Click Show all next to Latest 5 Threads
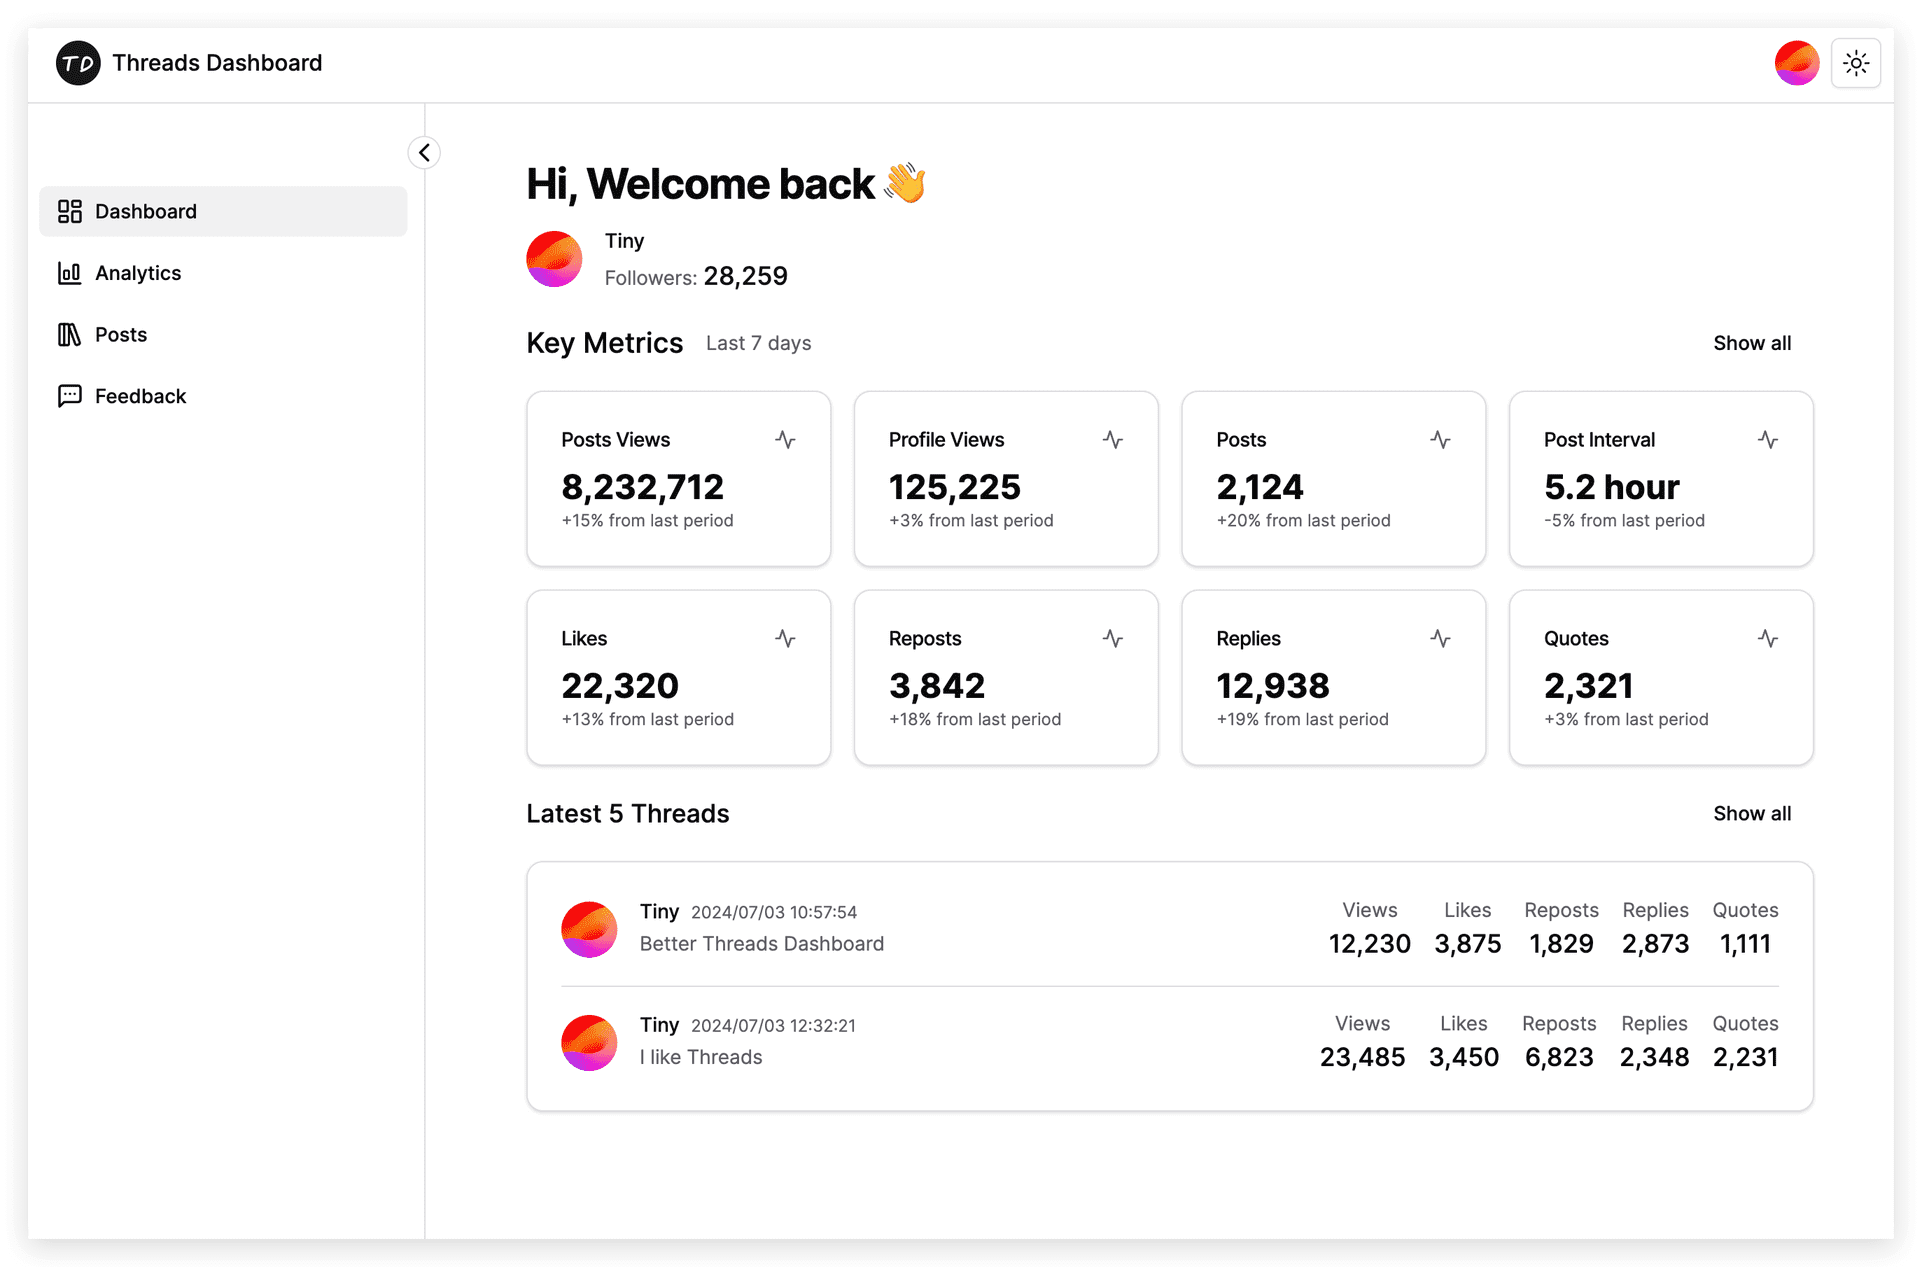The height and width of the screenshot is (1267, 1922). click(x=1752, y=813)
